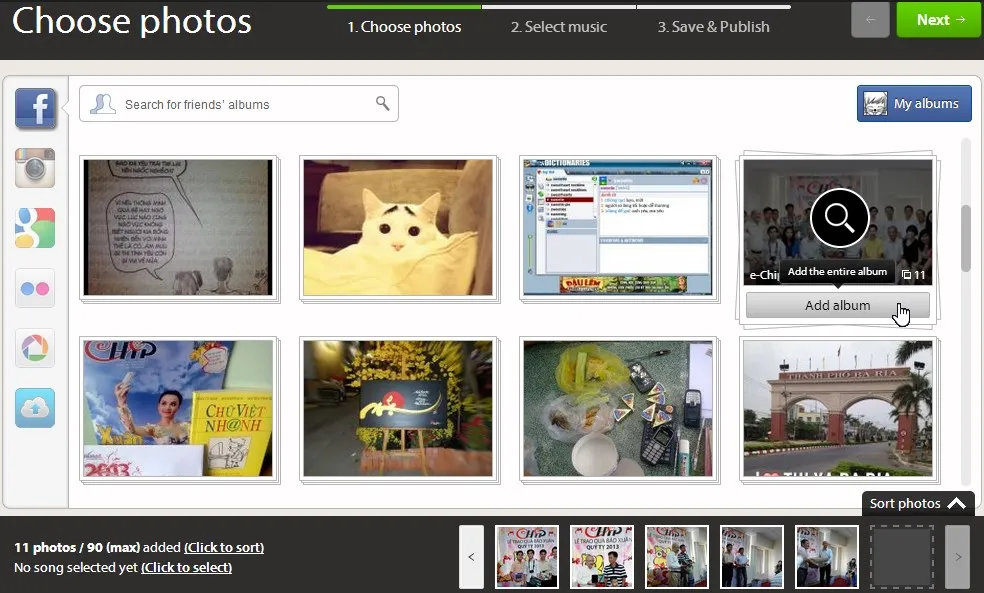Advance the bottom filmstrip with the right arrow
The width and height of the screenshot is (984, 593).
coord(956,556)
